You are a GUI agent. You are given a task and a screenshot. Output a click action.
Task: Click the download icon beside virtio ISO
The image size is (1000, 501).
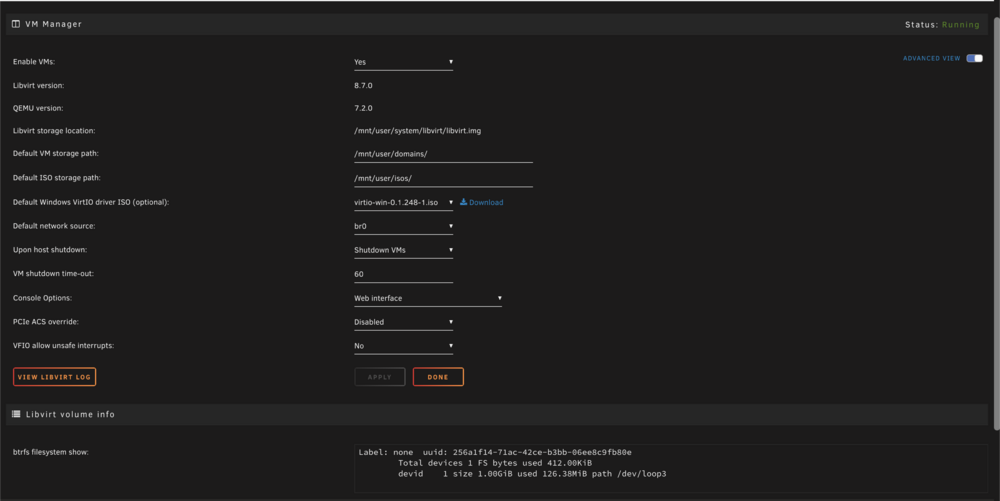[464, 202]
